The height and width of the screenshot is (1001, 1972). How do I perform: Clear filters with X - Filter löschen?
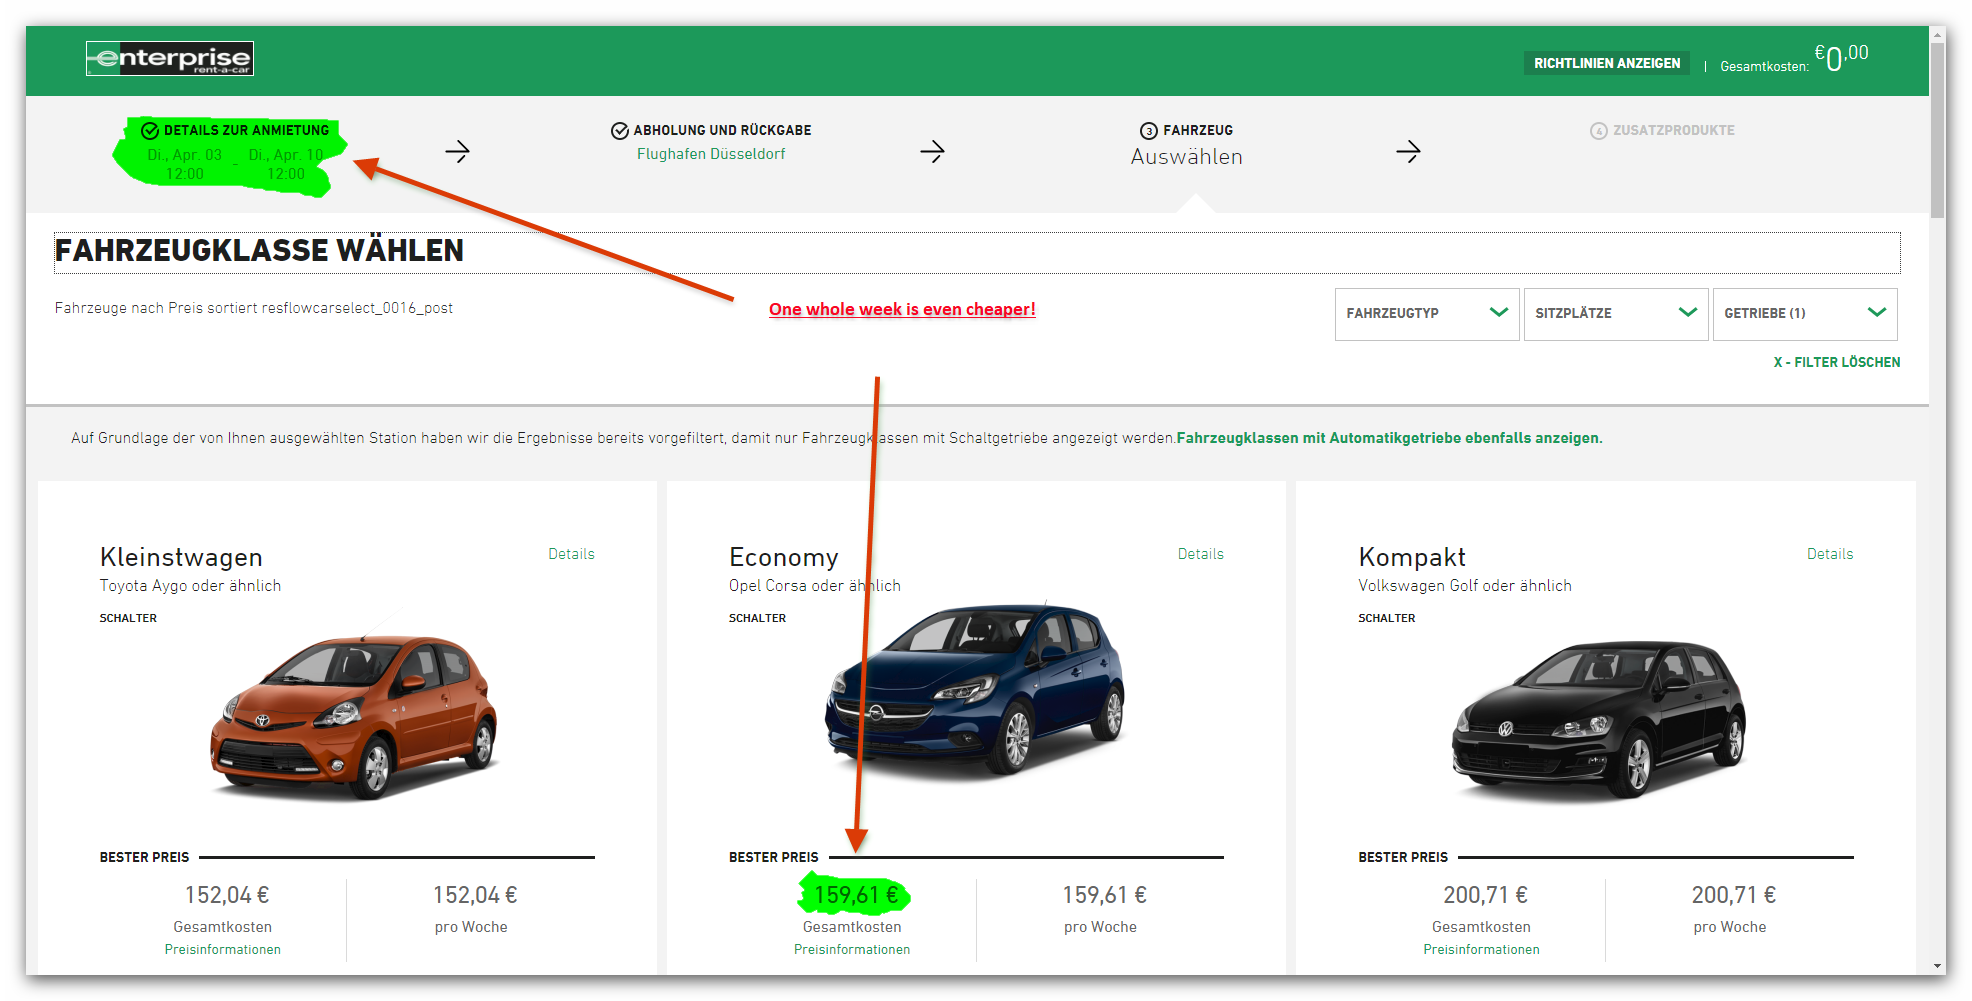[1836, 362]
